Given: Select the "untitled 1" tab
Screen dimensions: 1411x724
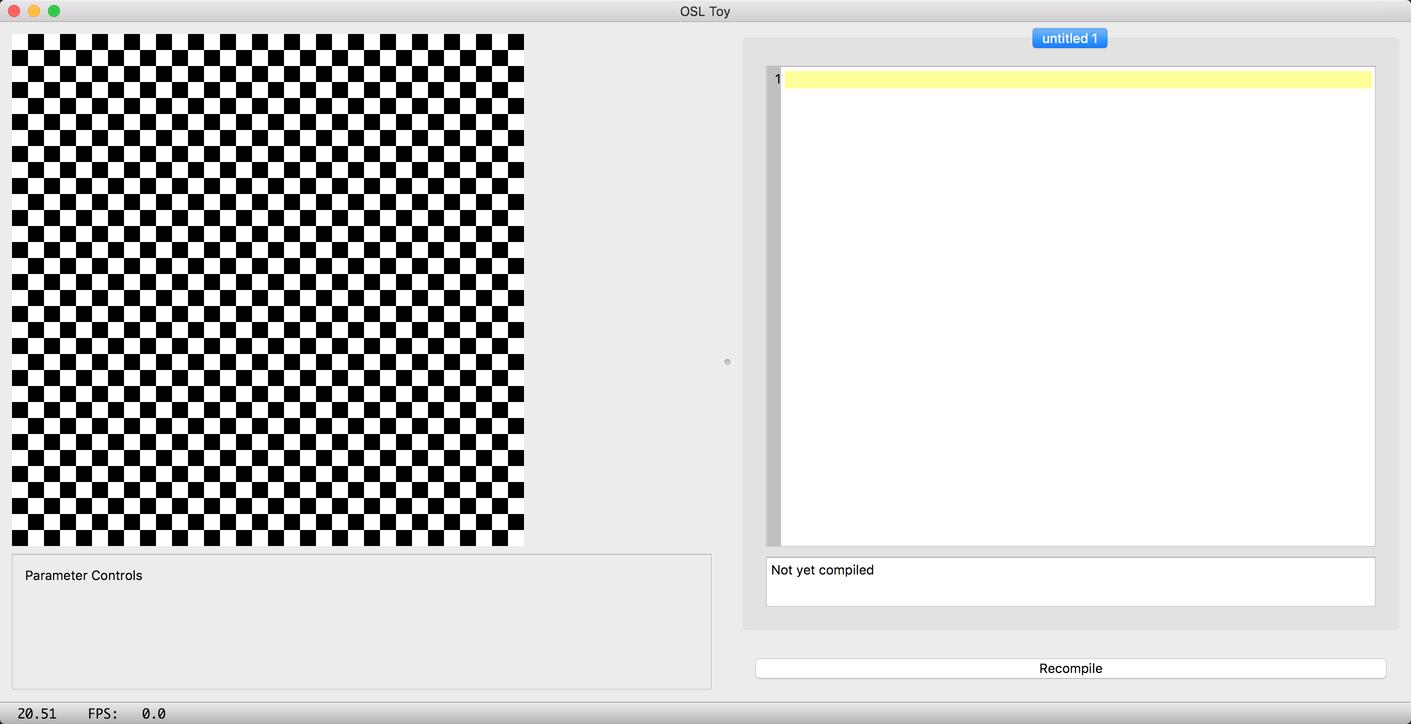Looking at the screenshot, I should click(x=1069, y=38).
